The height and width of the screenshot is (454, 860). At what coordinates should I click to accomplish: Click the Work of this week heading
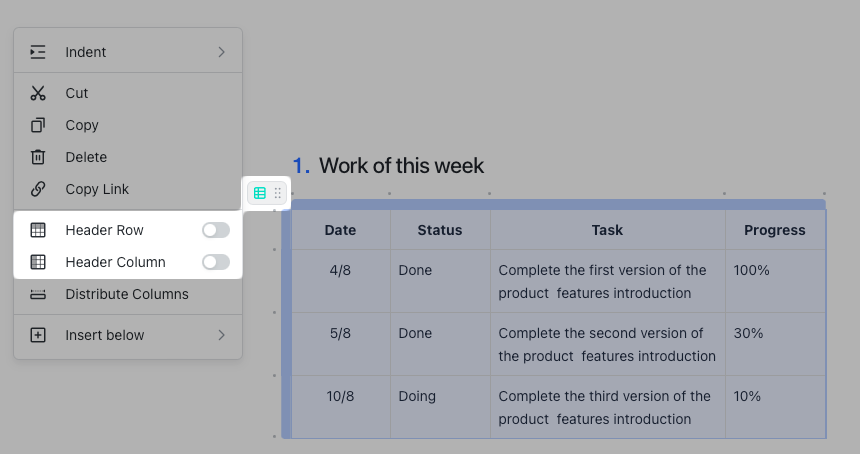click(x=401, y=166)
